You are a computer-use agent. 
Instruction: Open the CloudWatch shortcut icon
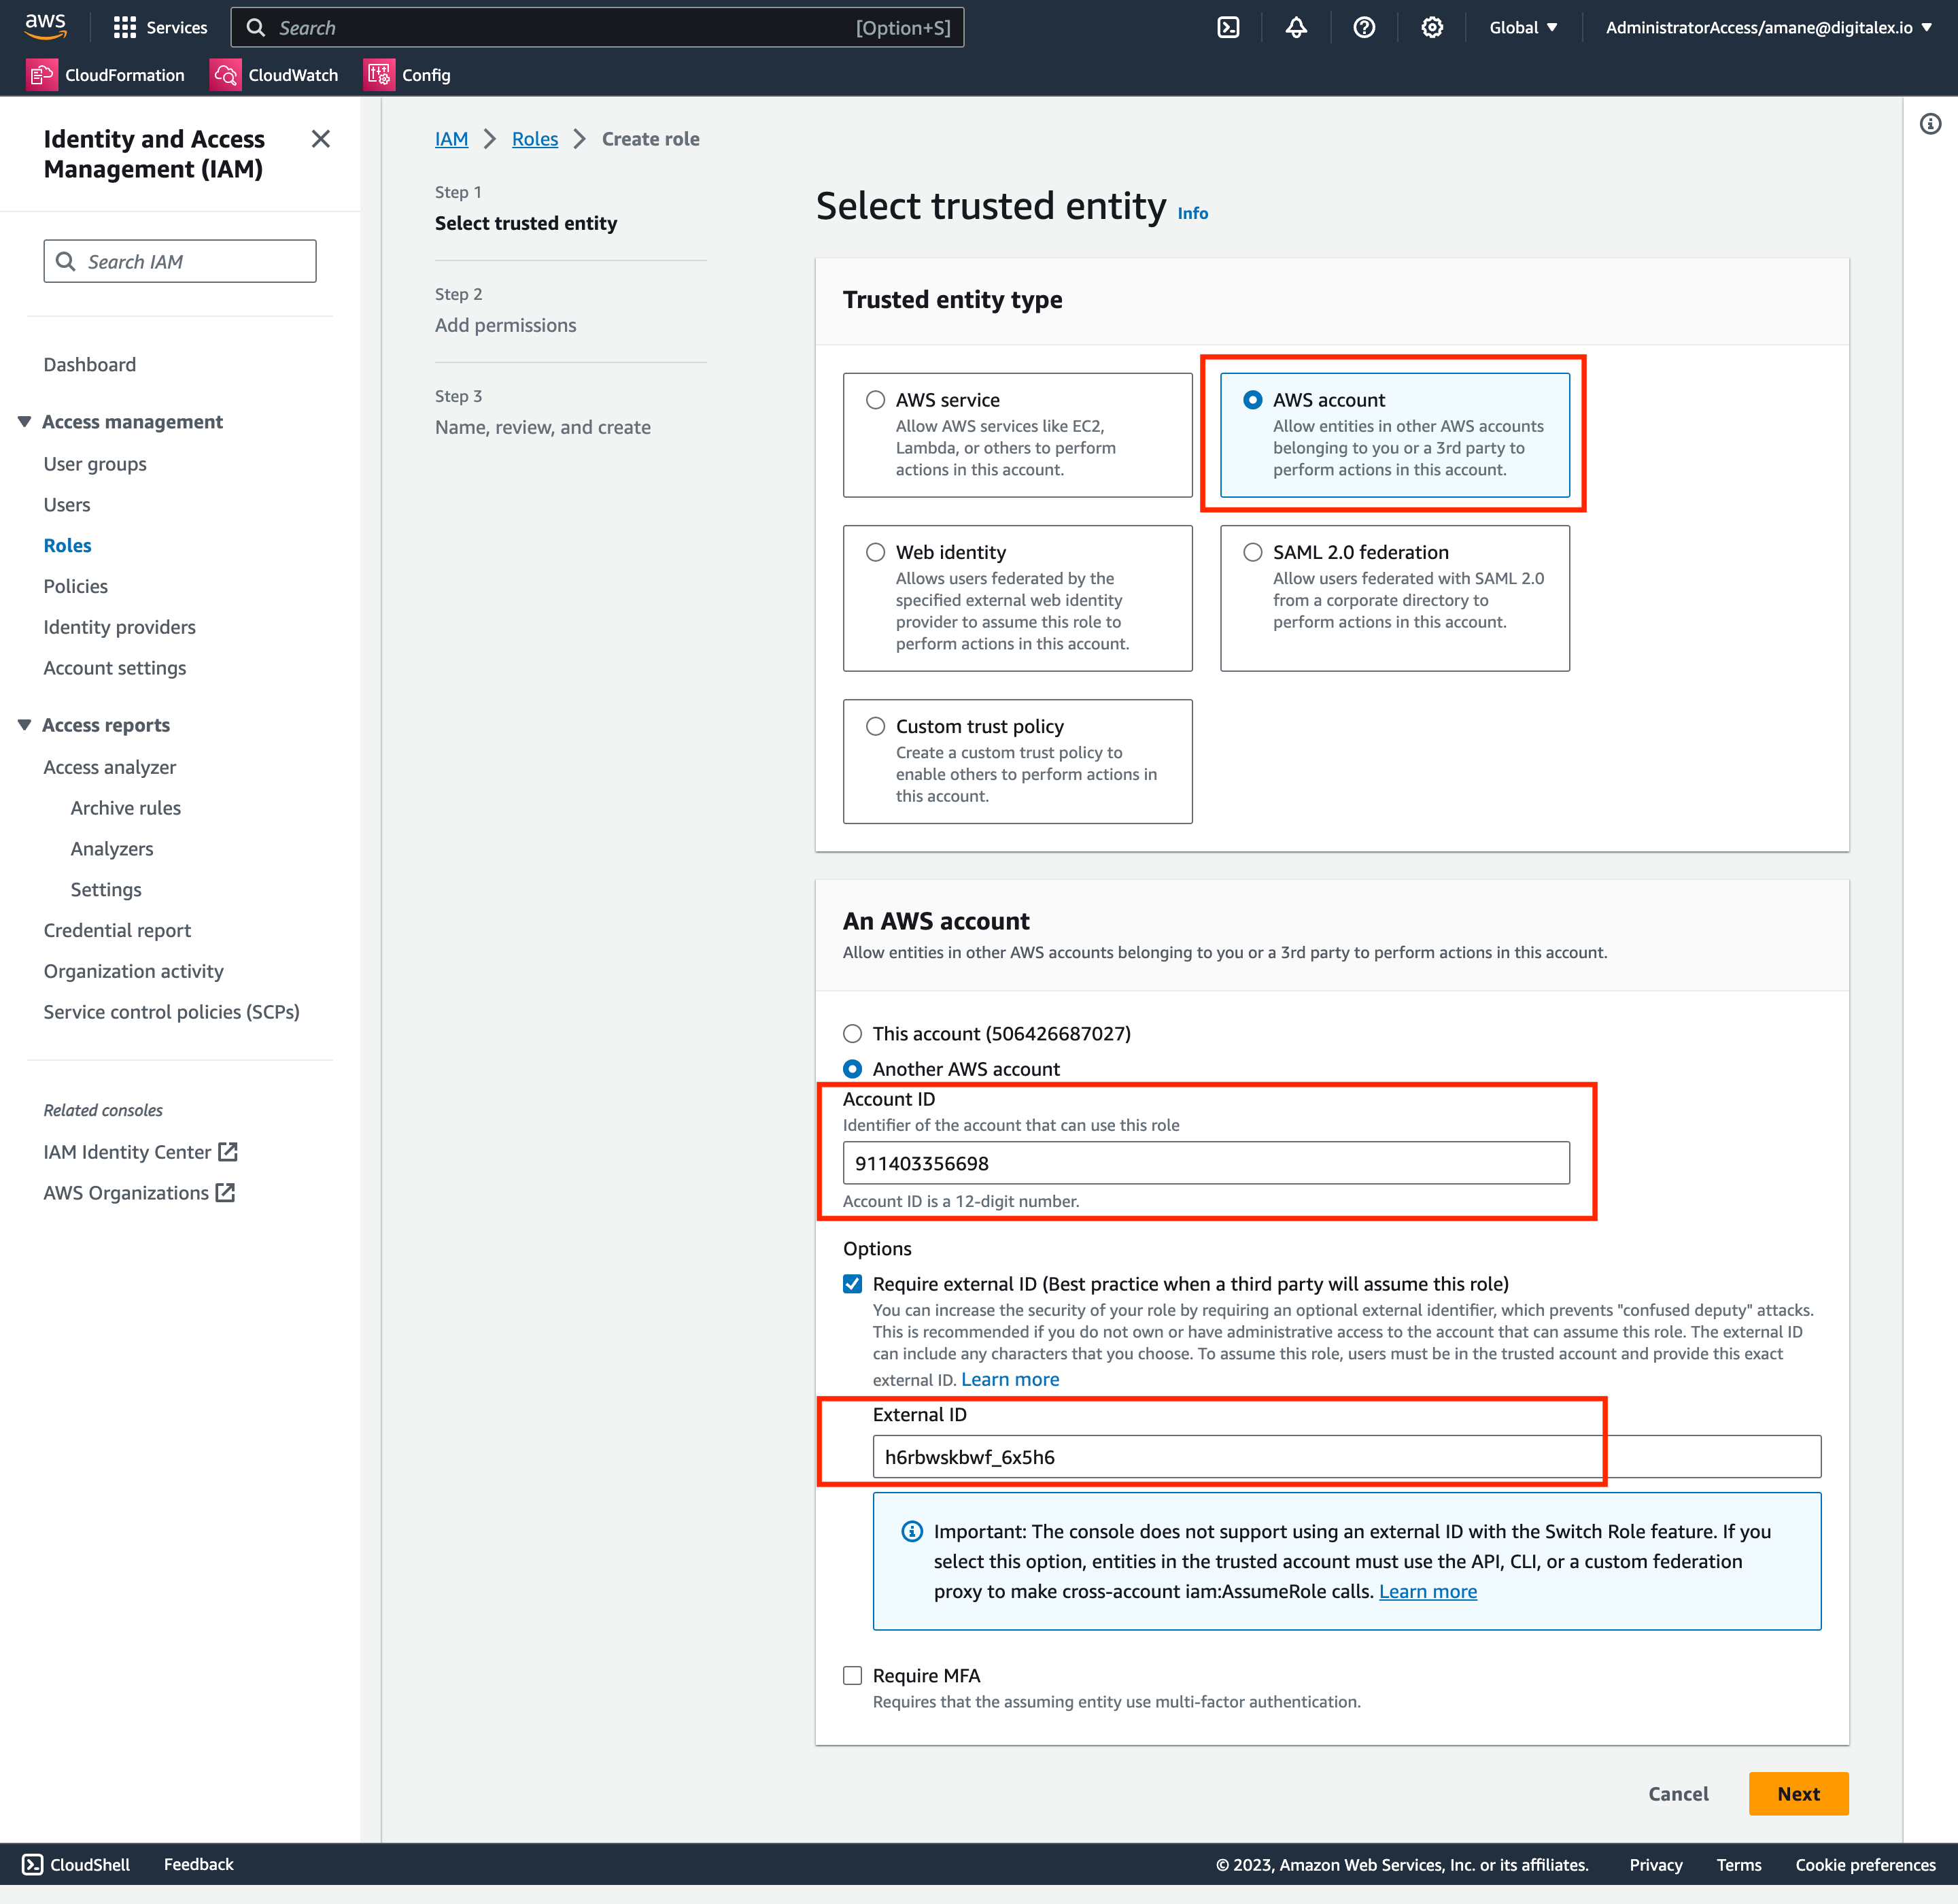(x=225, y=75)
